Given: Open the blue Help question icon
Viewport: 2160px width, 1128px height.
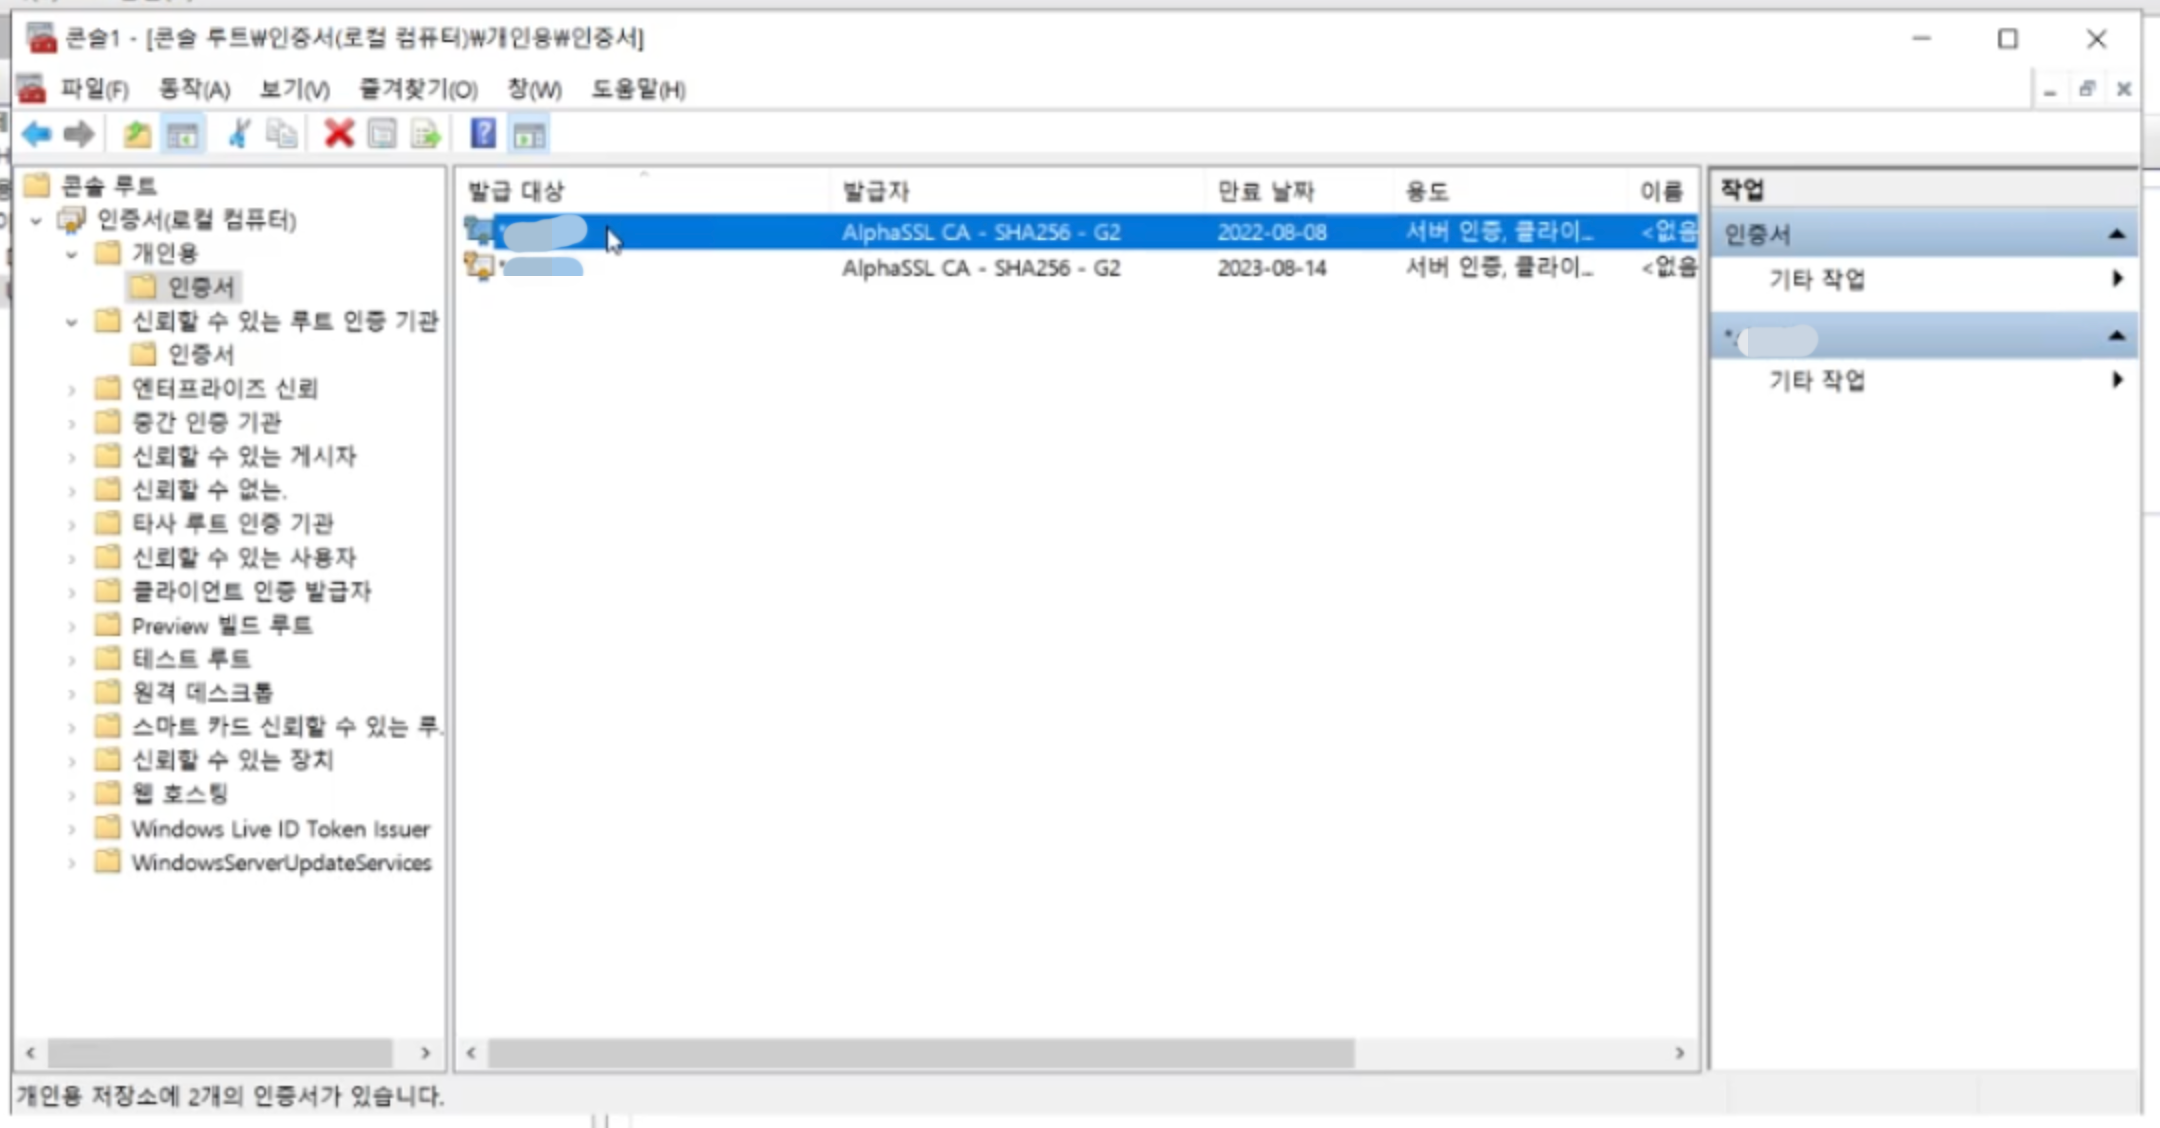Looking at the screenshot, I should click(483, 133).
